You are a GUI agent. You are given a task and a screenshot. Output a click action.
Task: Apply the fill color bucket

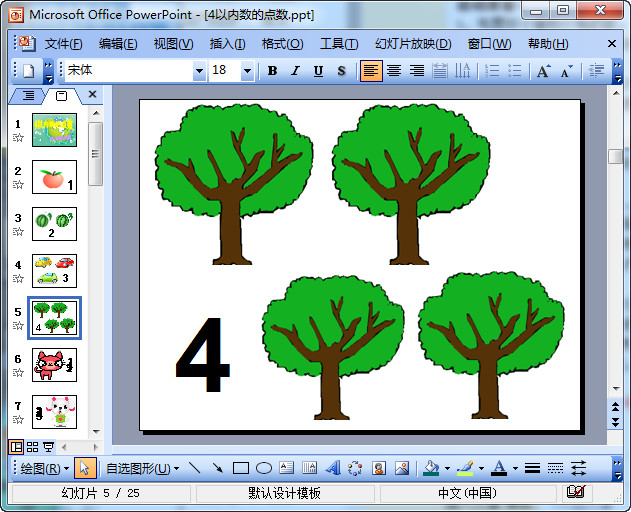coord(431,468)
